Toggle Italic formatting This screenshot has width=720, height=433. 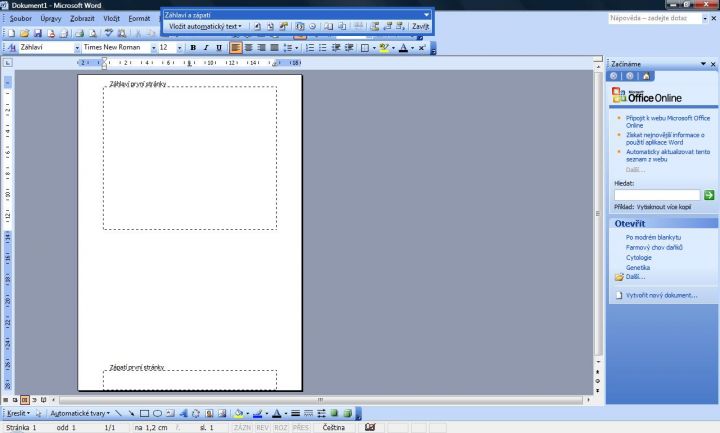click(x=206, y=48)
